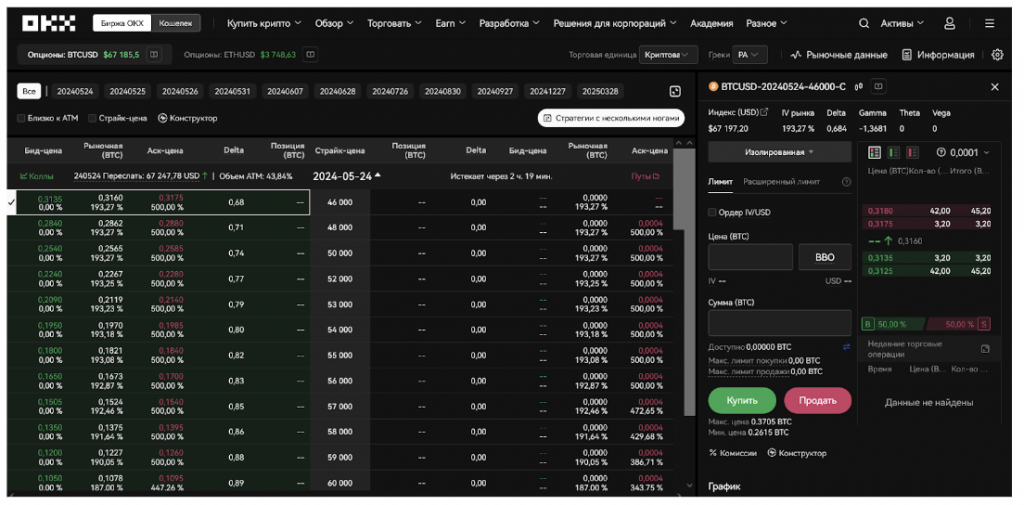Open the Торговать menu
The height and width of the screenshot is (505, 1024).
tap(393, 23)
